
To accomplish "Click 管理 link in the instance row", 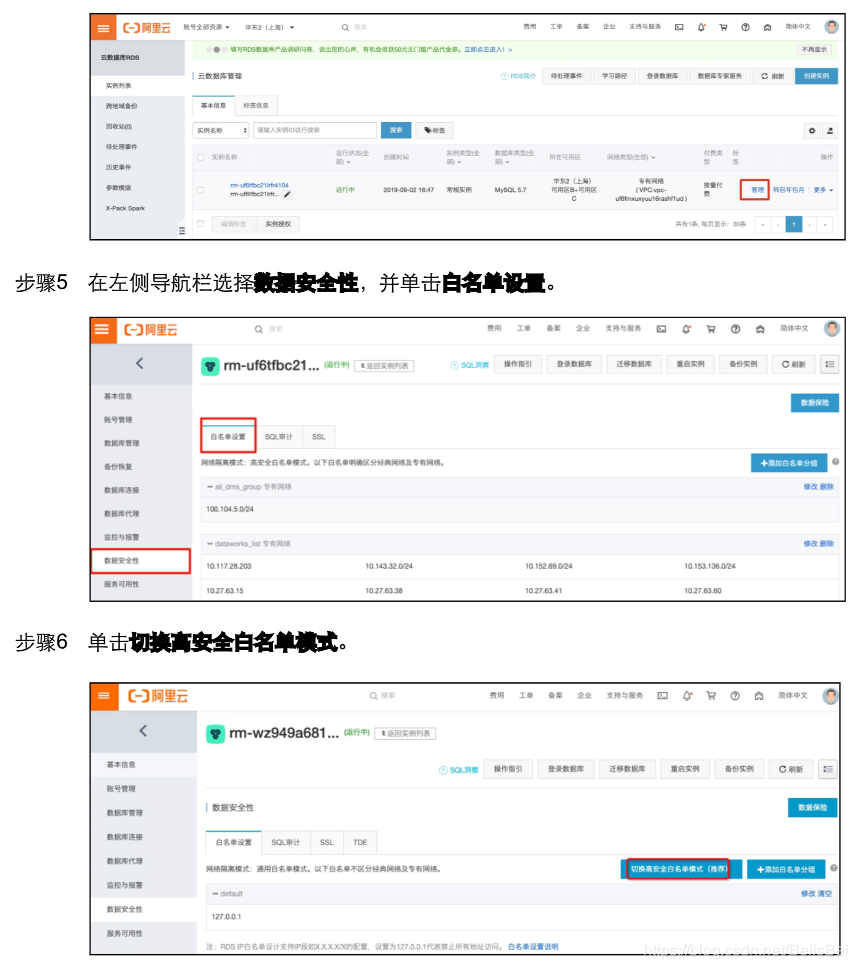I will tap(757, 190).
